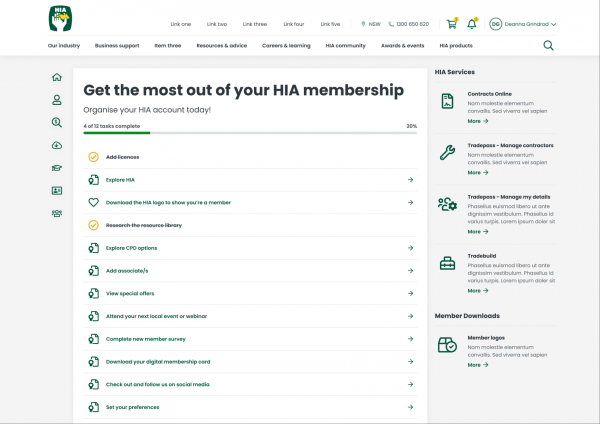Click the Link four header link
Screen dimensions: 600x424
pyautogui.click(x=293, y=24)
